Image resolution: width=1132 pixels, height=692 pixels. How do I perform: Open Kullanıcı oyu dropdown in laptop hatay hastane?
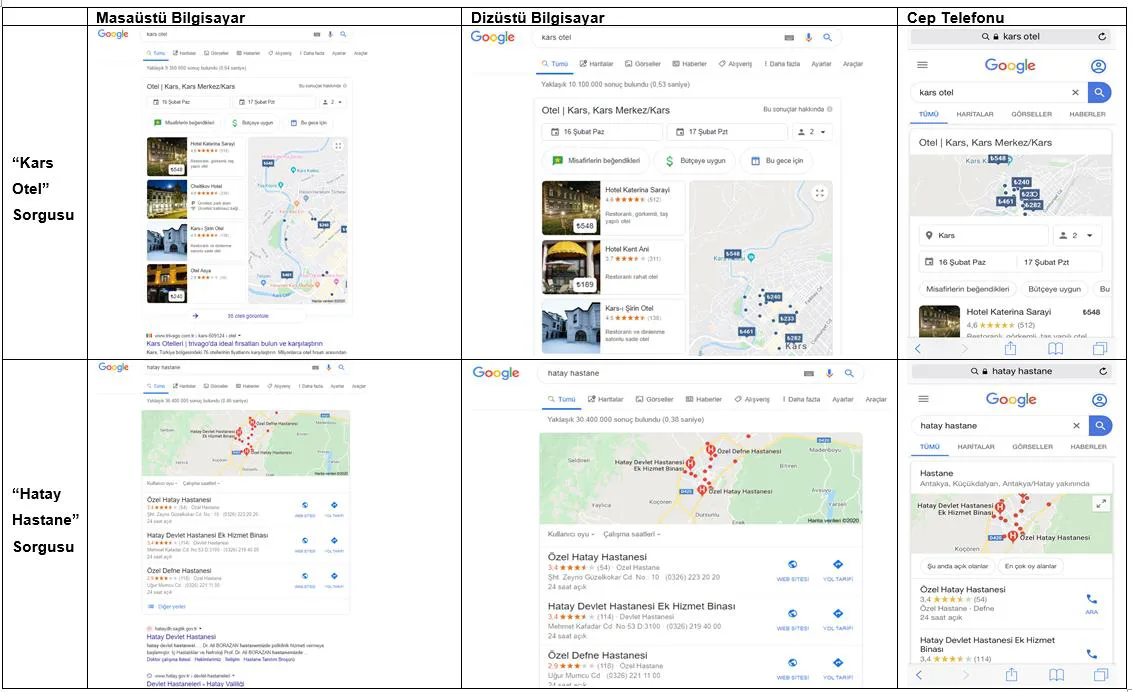(571, 534)
